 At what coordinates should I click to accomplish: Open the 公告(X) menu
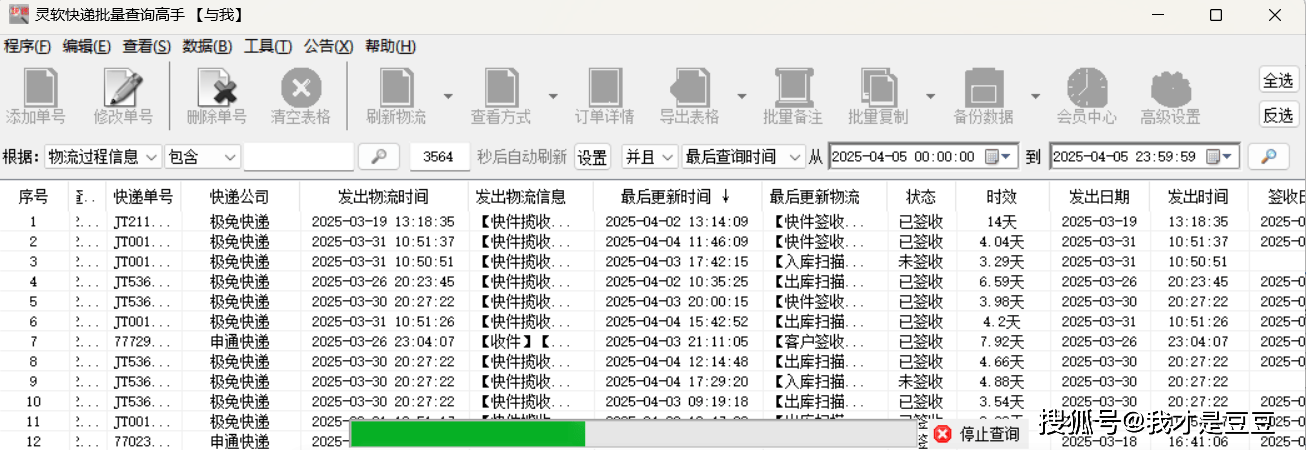[x=329, y=47]
